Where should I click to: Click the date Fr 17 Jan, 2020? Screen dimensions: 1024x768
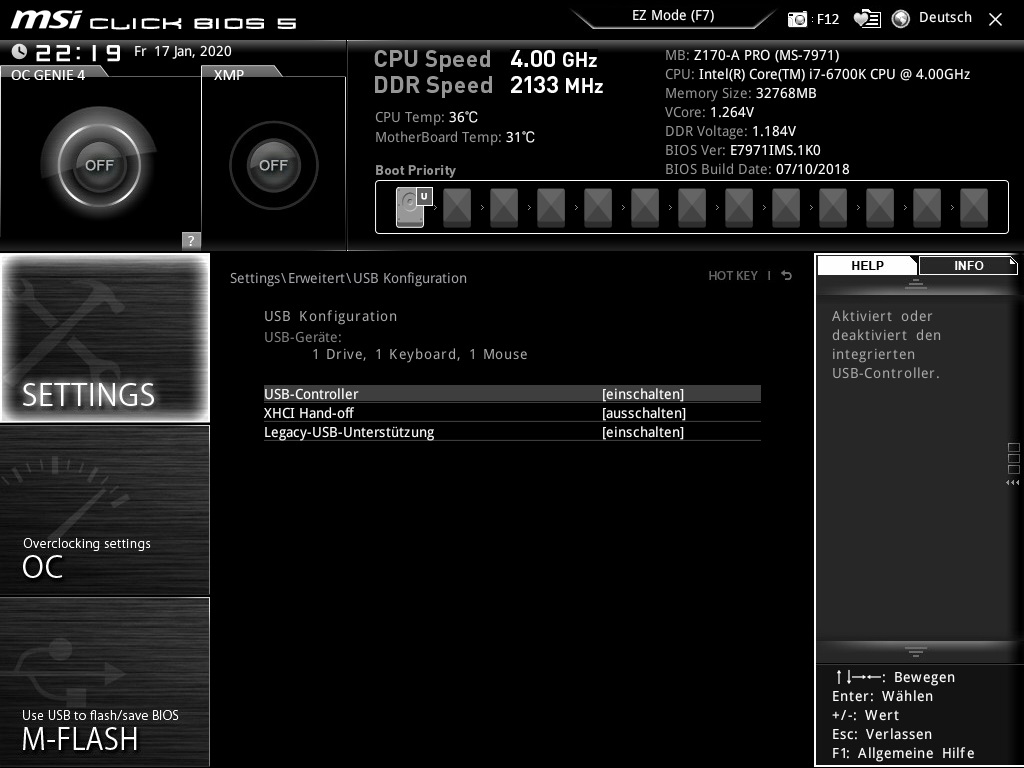183,52
